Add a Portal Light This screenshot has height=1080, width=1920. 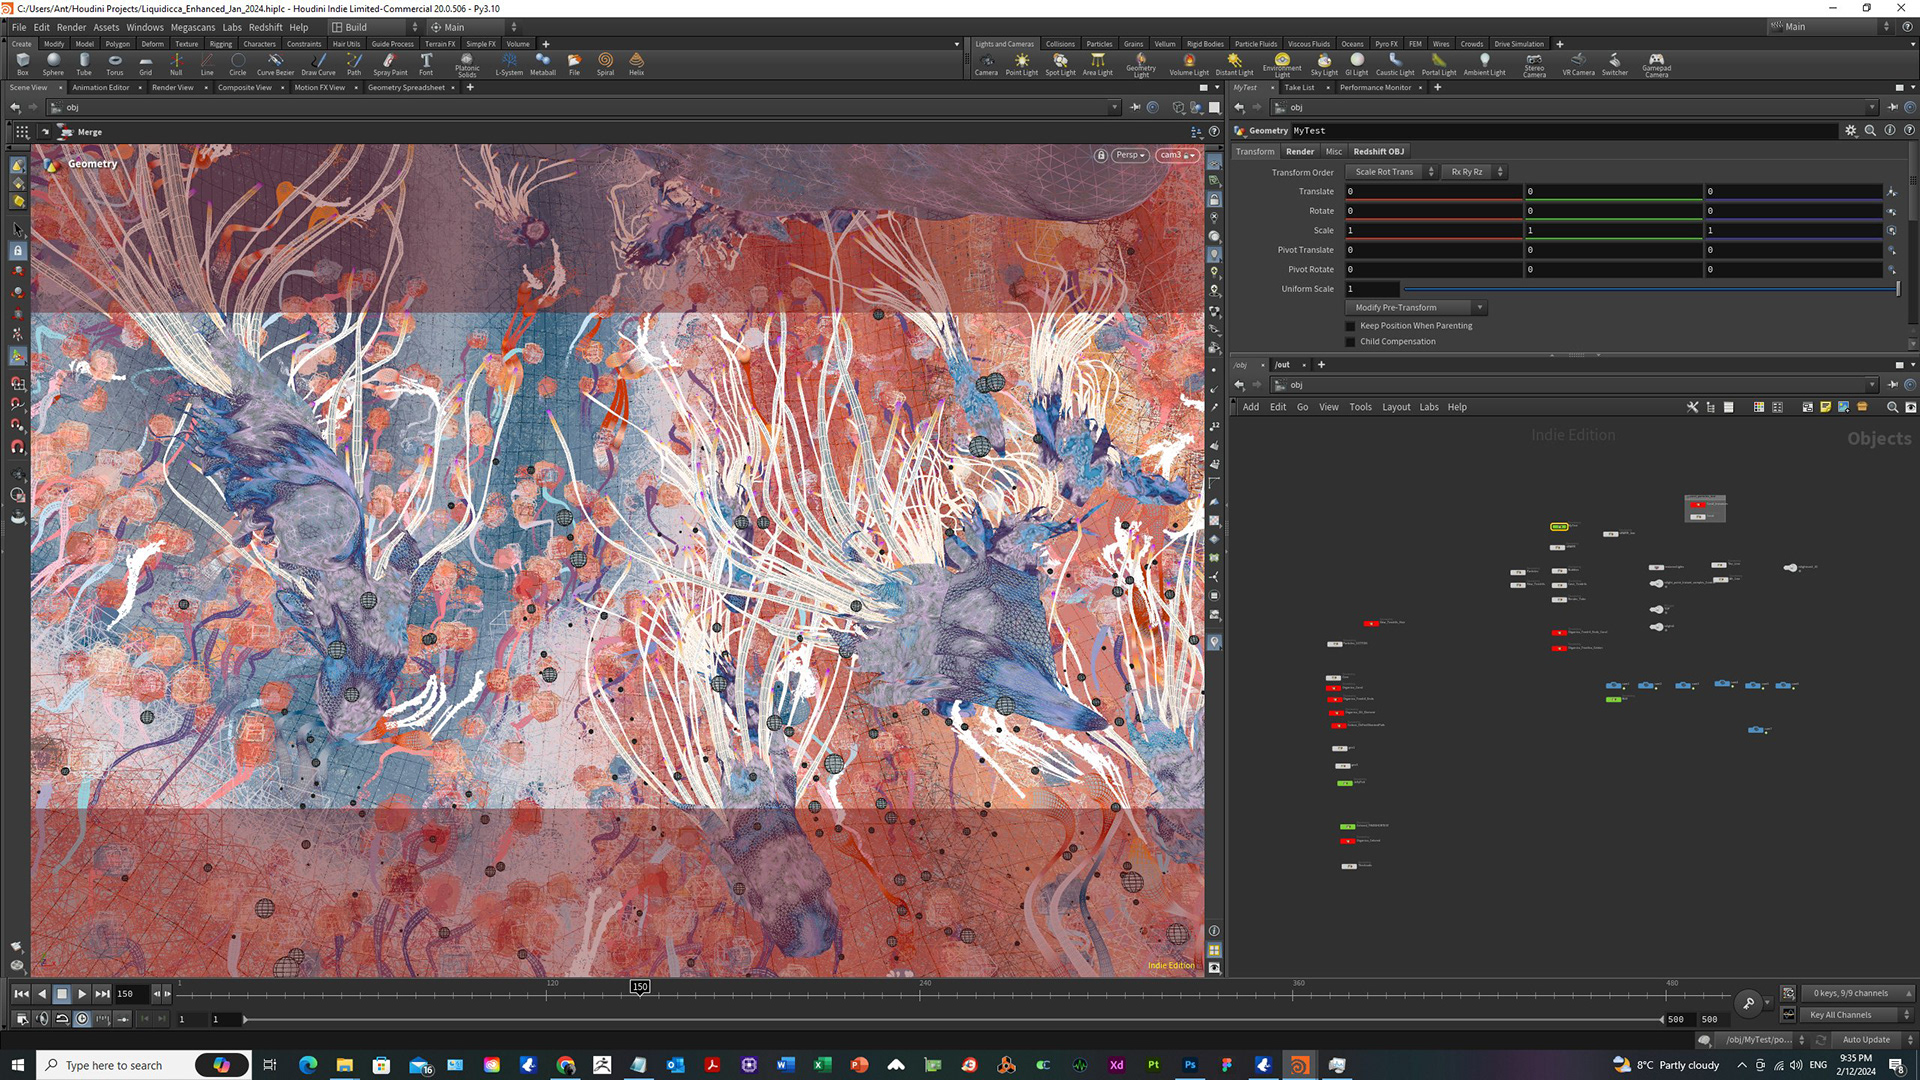(x=1439, y=64)
